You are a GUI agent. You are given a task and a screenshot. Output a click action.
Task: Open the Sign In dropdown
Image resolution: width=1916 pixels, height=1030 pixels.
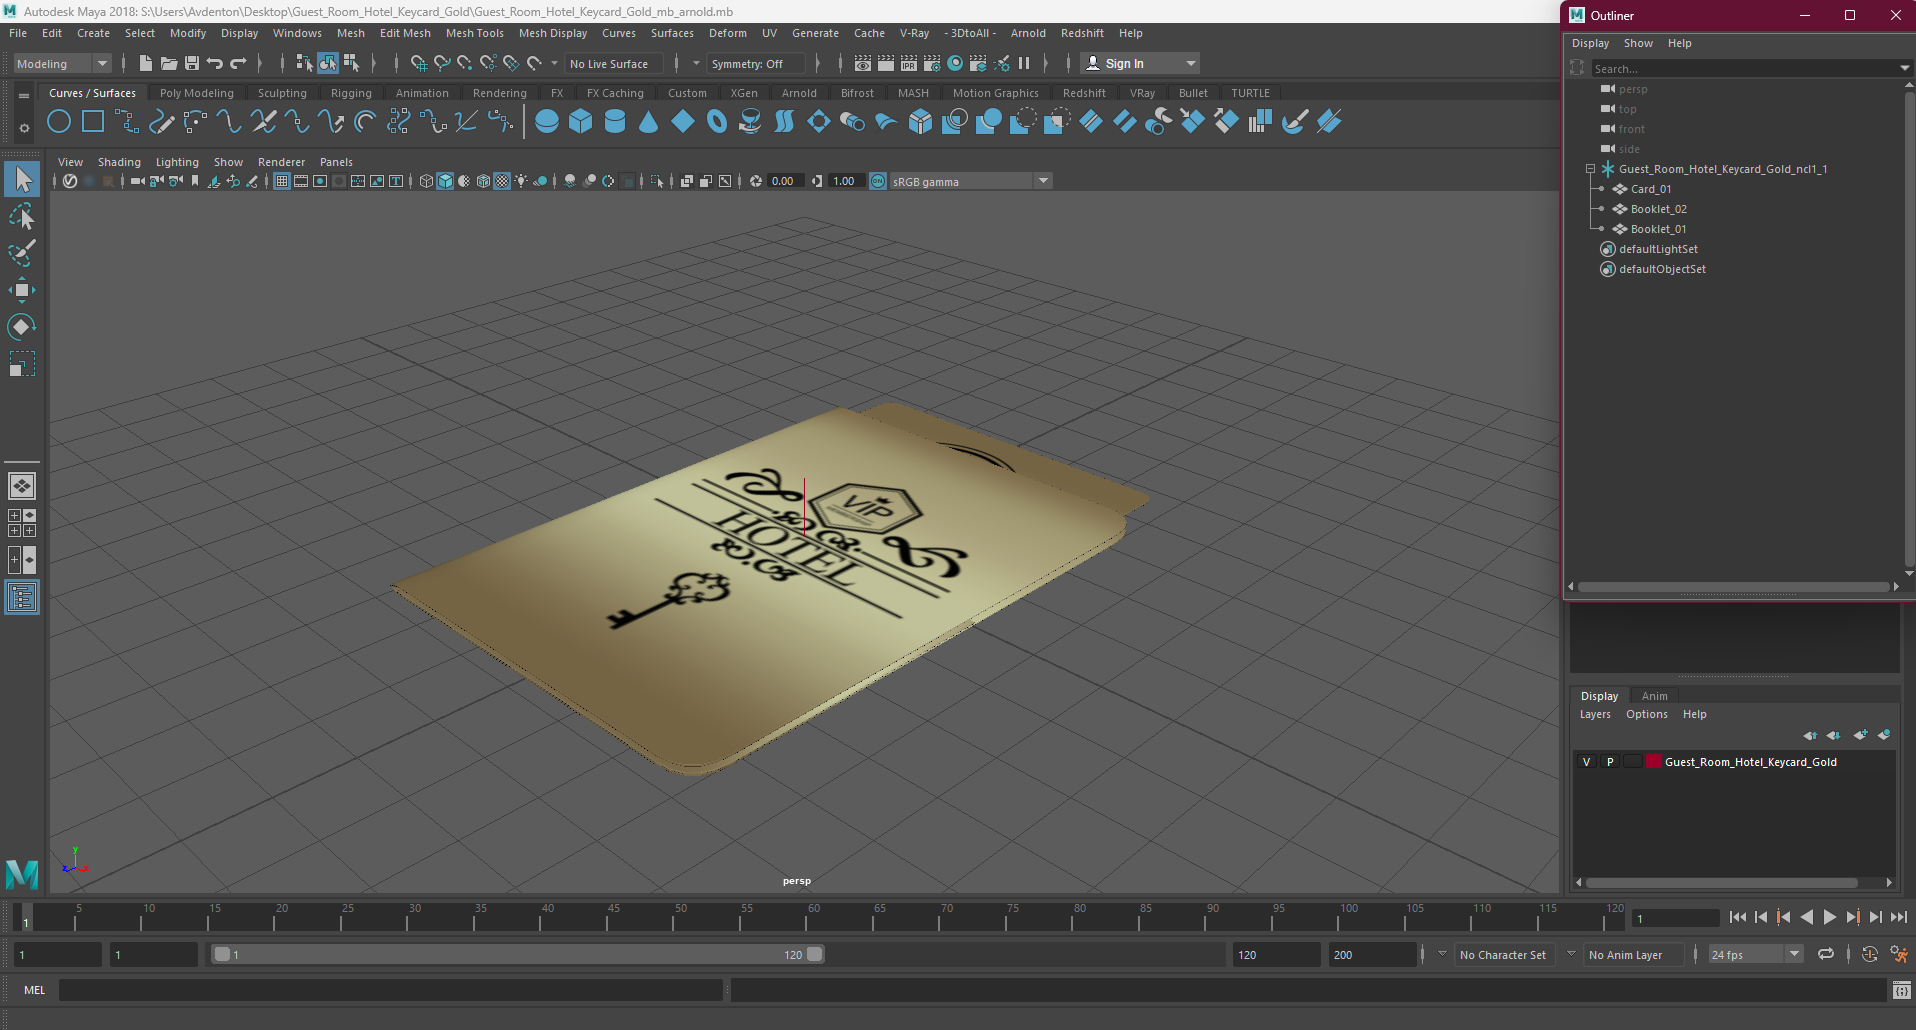click(1142, 63)
